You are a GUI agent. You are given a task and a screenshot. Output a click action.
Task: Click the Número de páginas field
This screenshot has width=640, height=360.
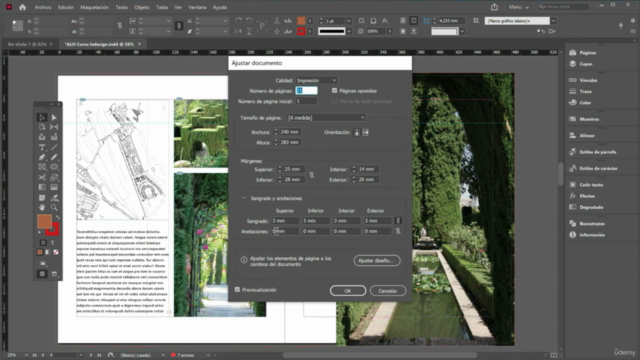tap(307, 91)
